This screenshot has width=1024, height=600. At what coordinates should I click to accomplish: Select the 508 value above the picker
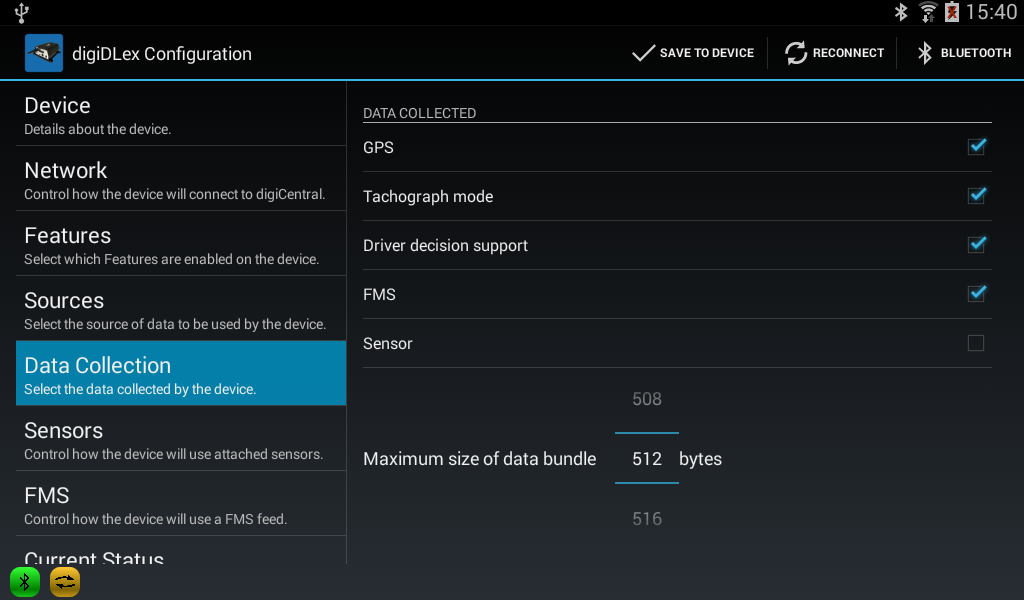[647, 399]
